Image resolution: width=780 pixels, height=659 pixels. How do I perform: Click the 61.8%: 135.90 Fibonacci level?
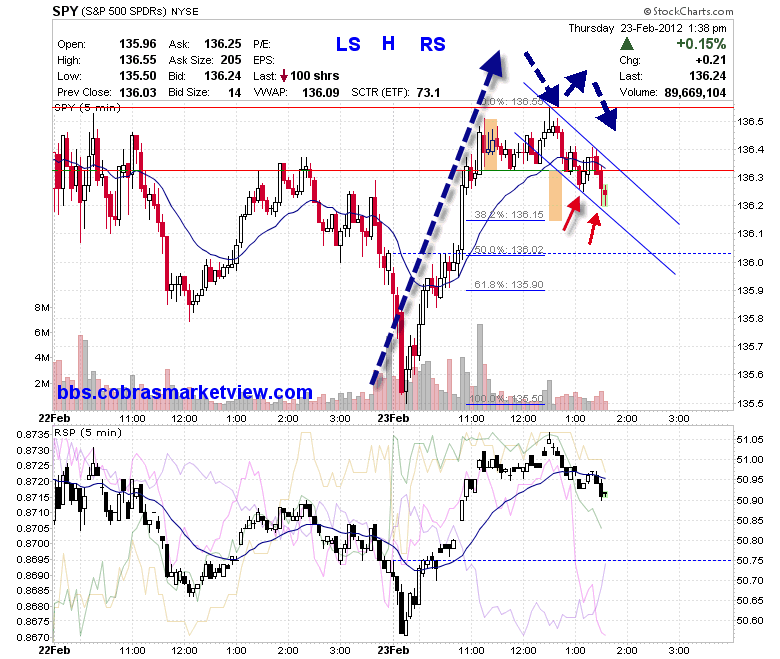coord(508,284)
